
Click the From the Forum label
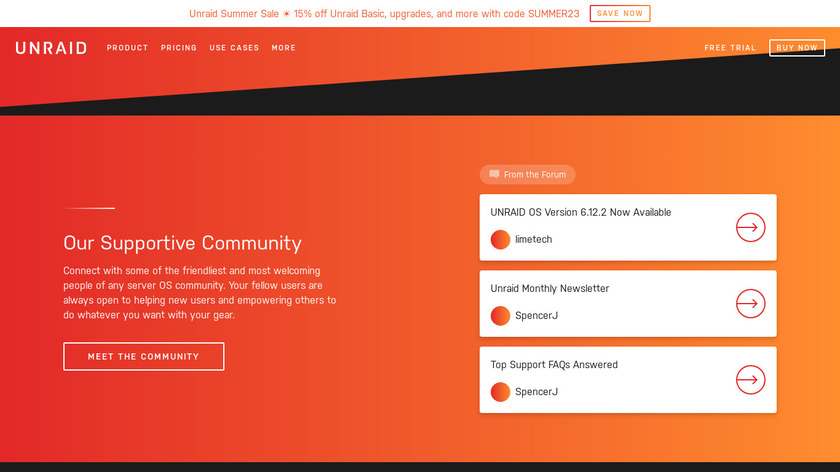coord(535,175)
